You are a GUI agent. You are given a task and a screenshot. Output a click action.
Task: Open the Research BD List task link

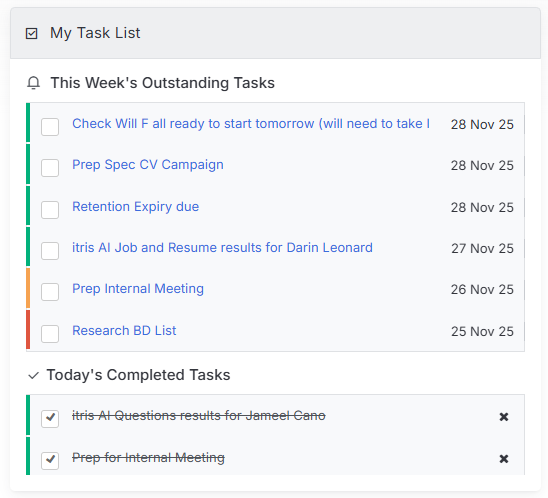(x=124, y=331)
